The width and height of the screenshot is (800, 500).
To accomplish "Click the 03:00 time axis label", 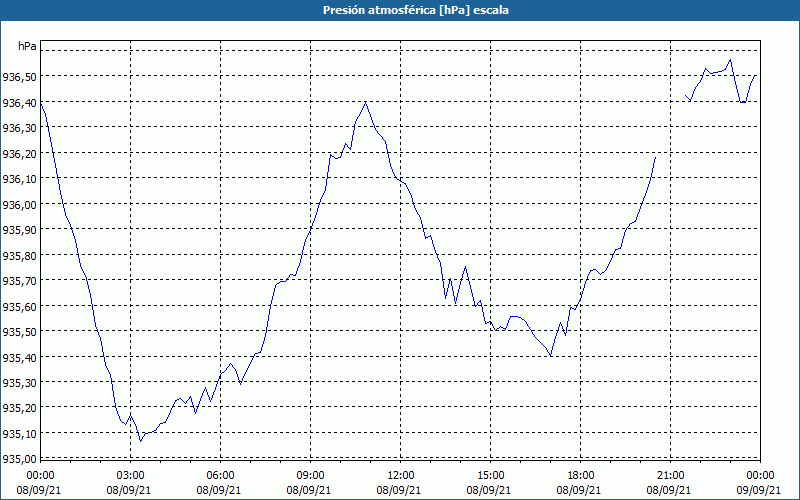I will click(x=130, y=476).
